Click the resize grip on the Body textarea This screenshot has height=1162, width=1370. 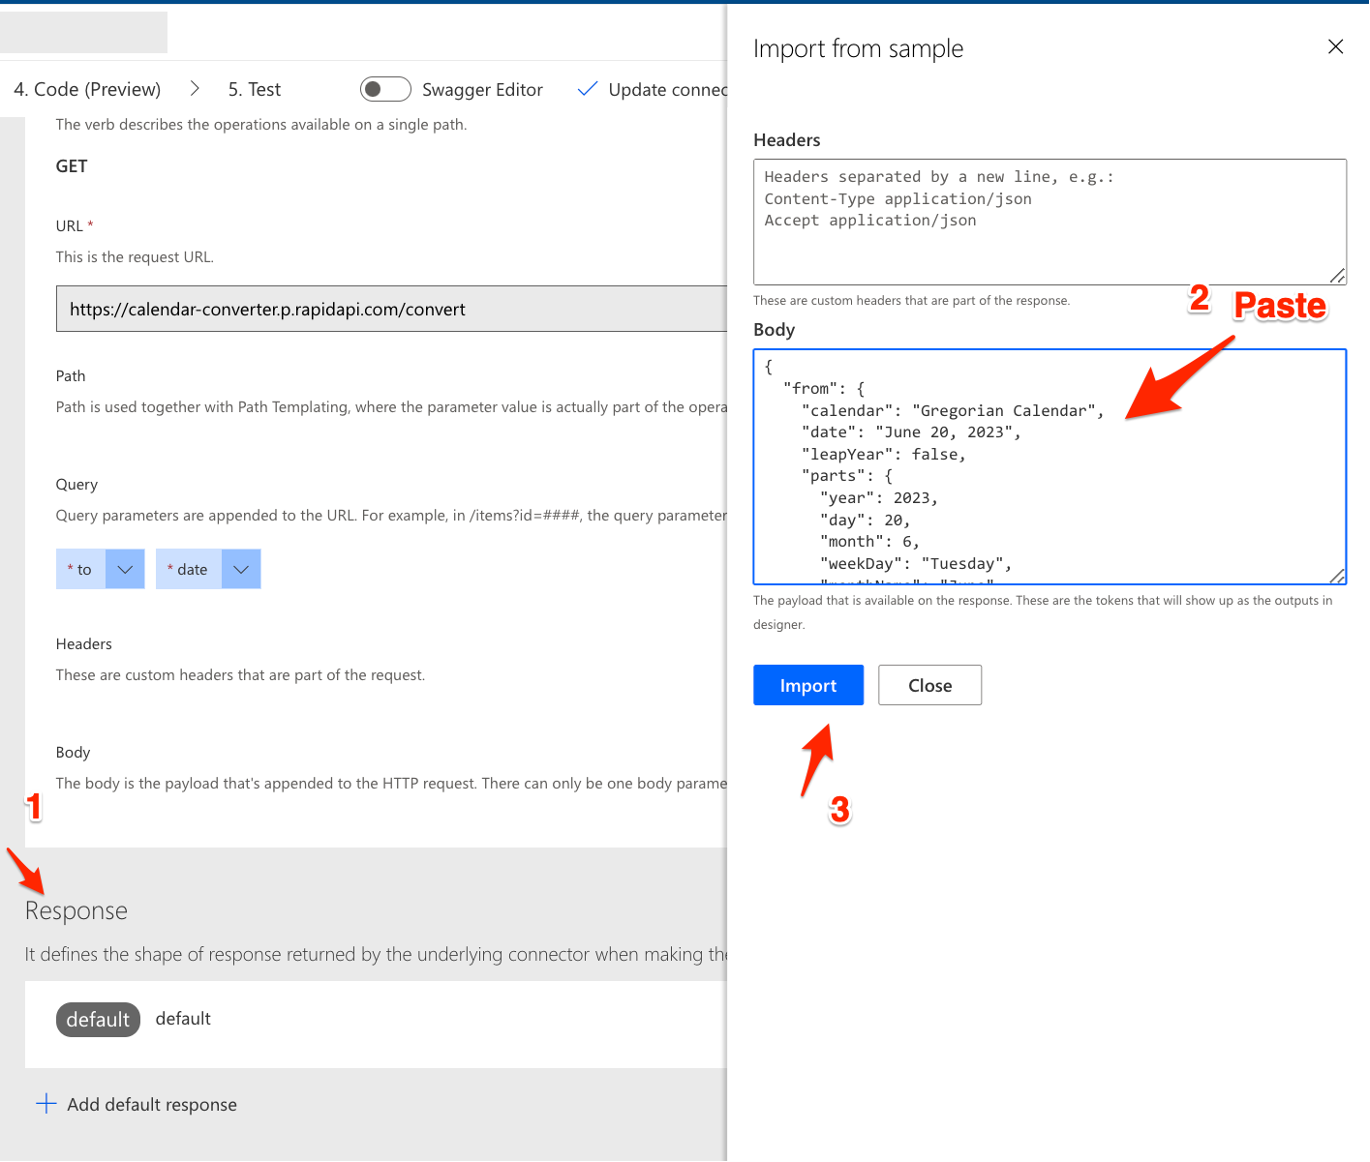coord(1338,574)
